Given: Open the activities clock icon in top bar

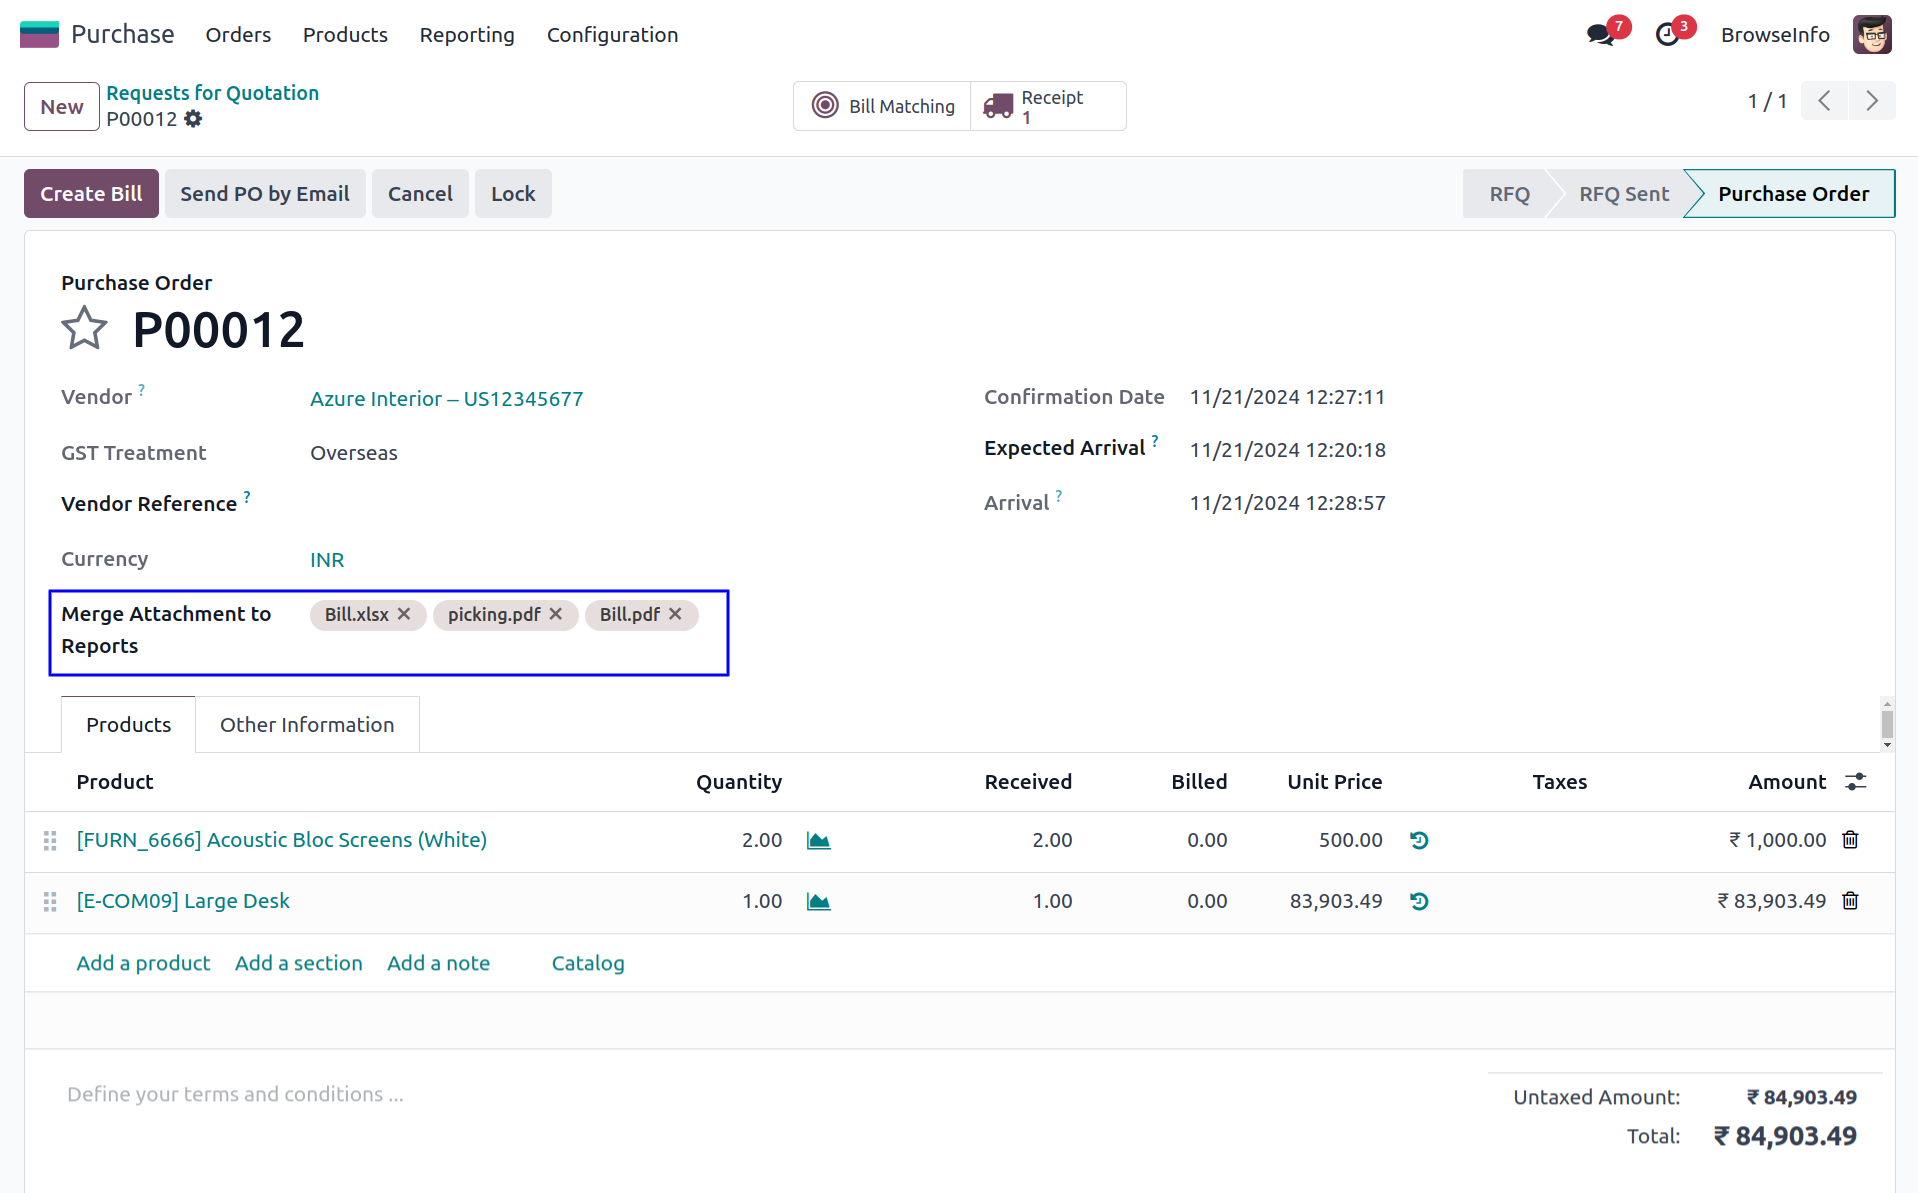Looking at the screenshot, I should tap(1667, 35).
